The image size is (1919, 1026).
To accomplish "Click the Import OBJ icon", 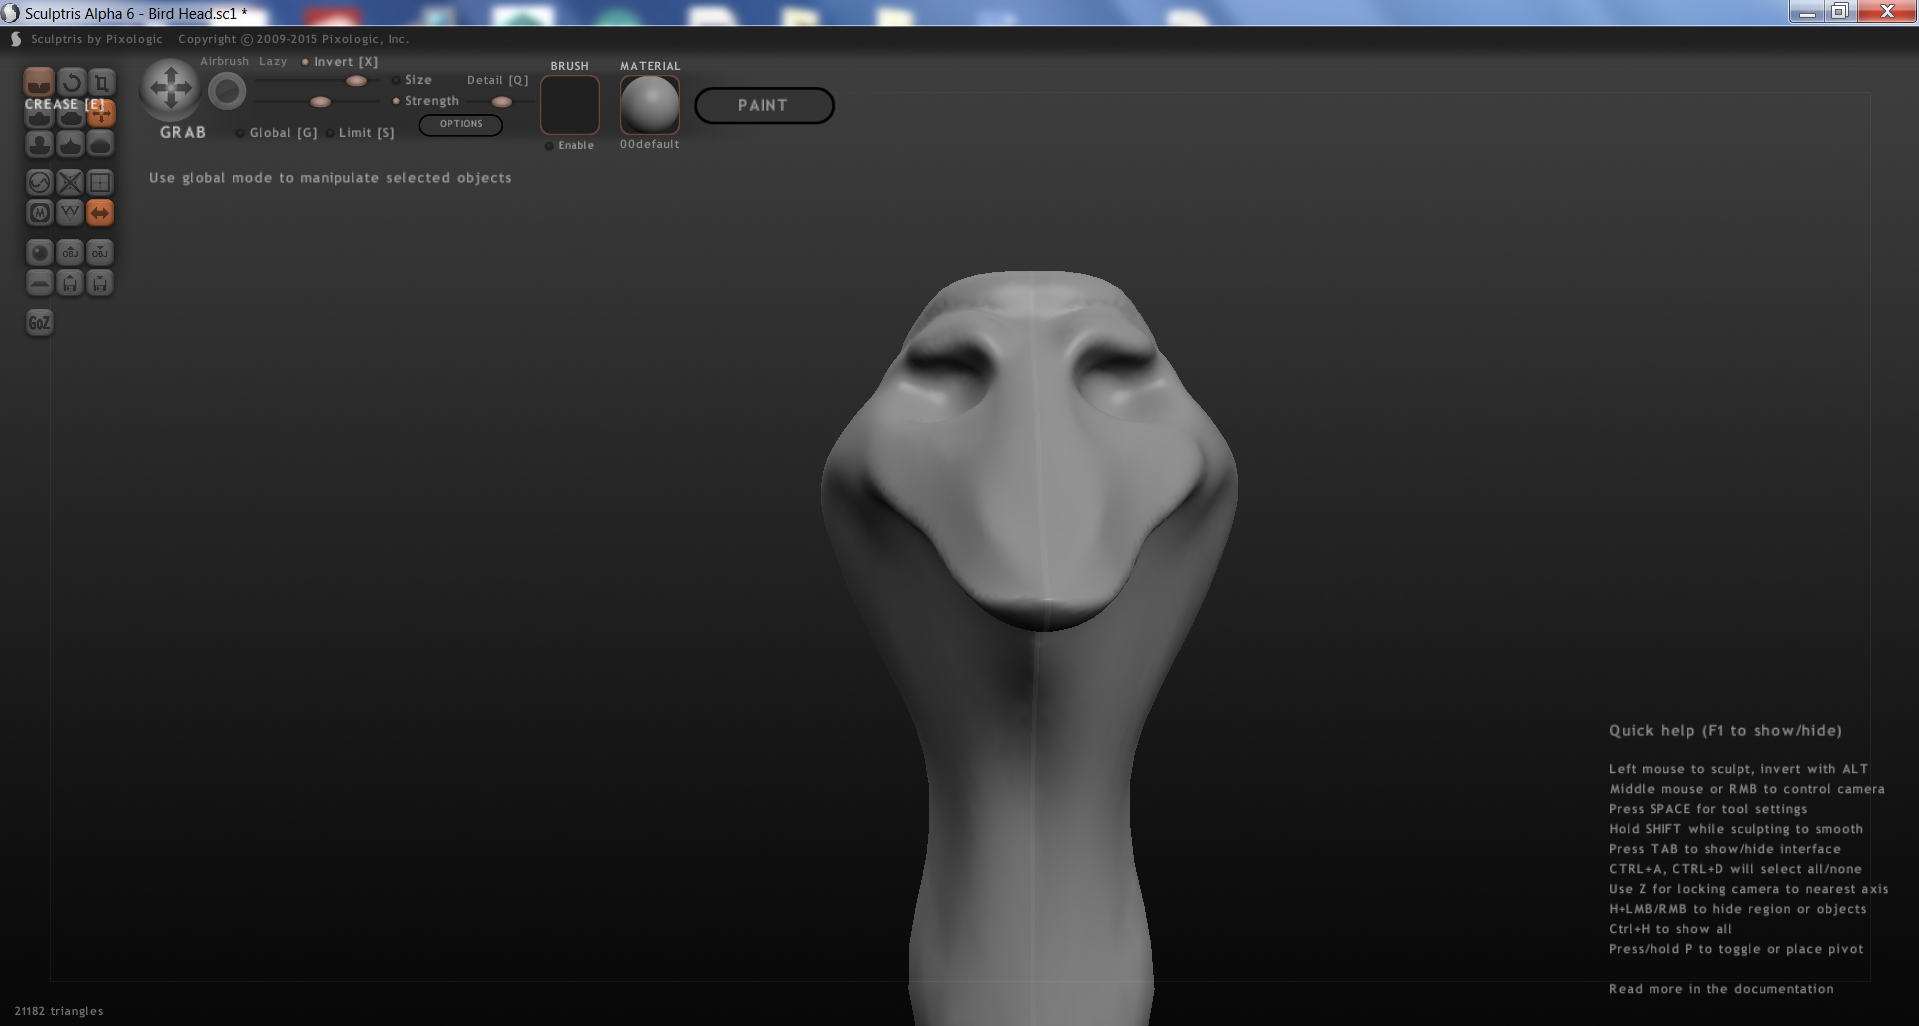I will [x=70, y=252].
